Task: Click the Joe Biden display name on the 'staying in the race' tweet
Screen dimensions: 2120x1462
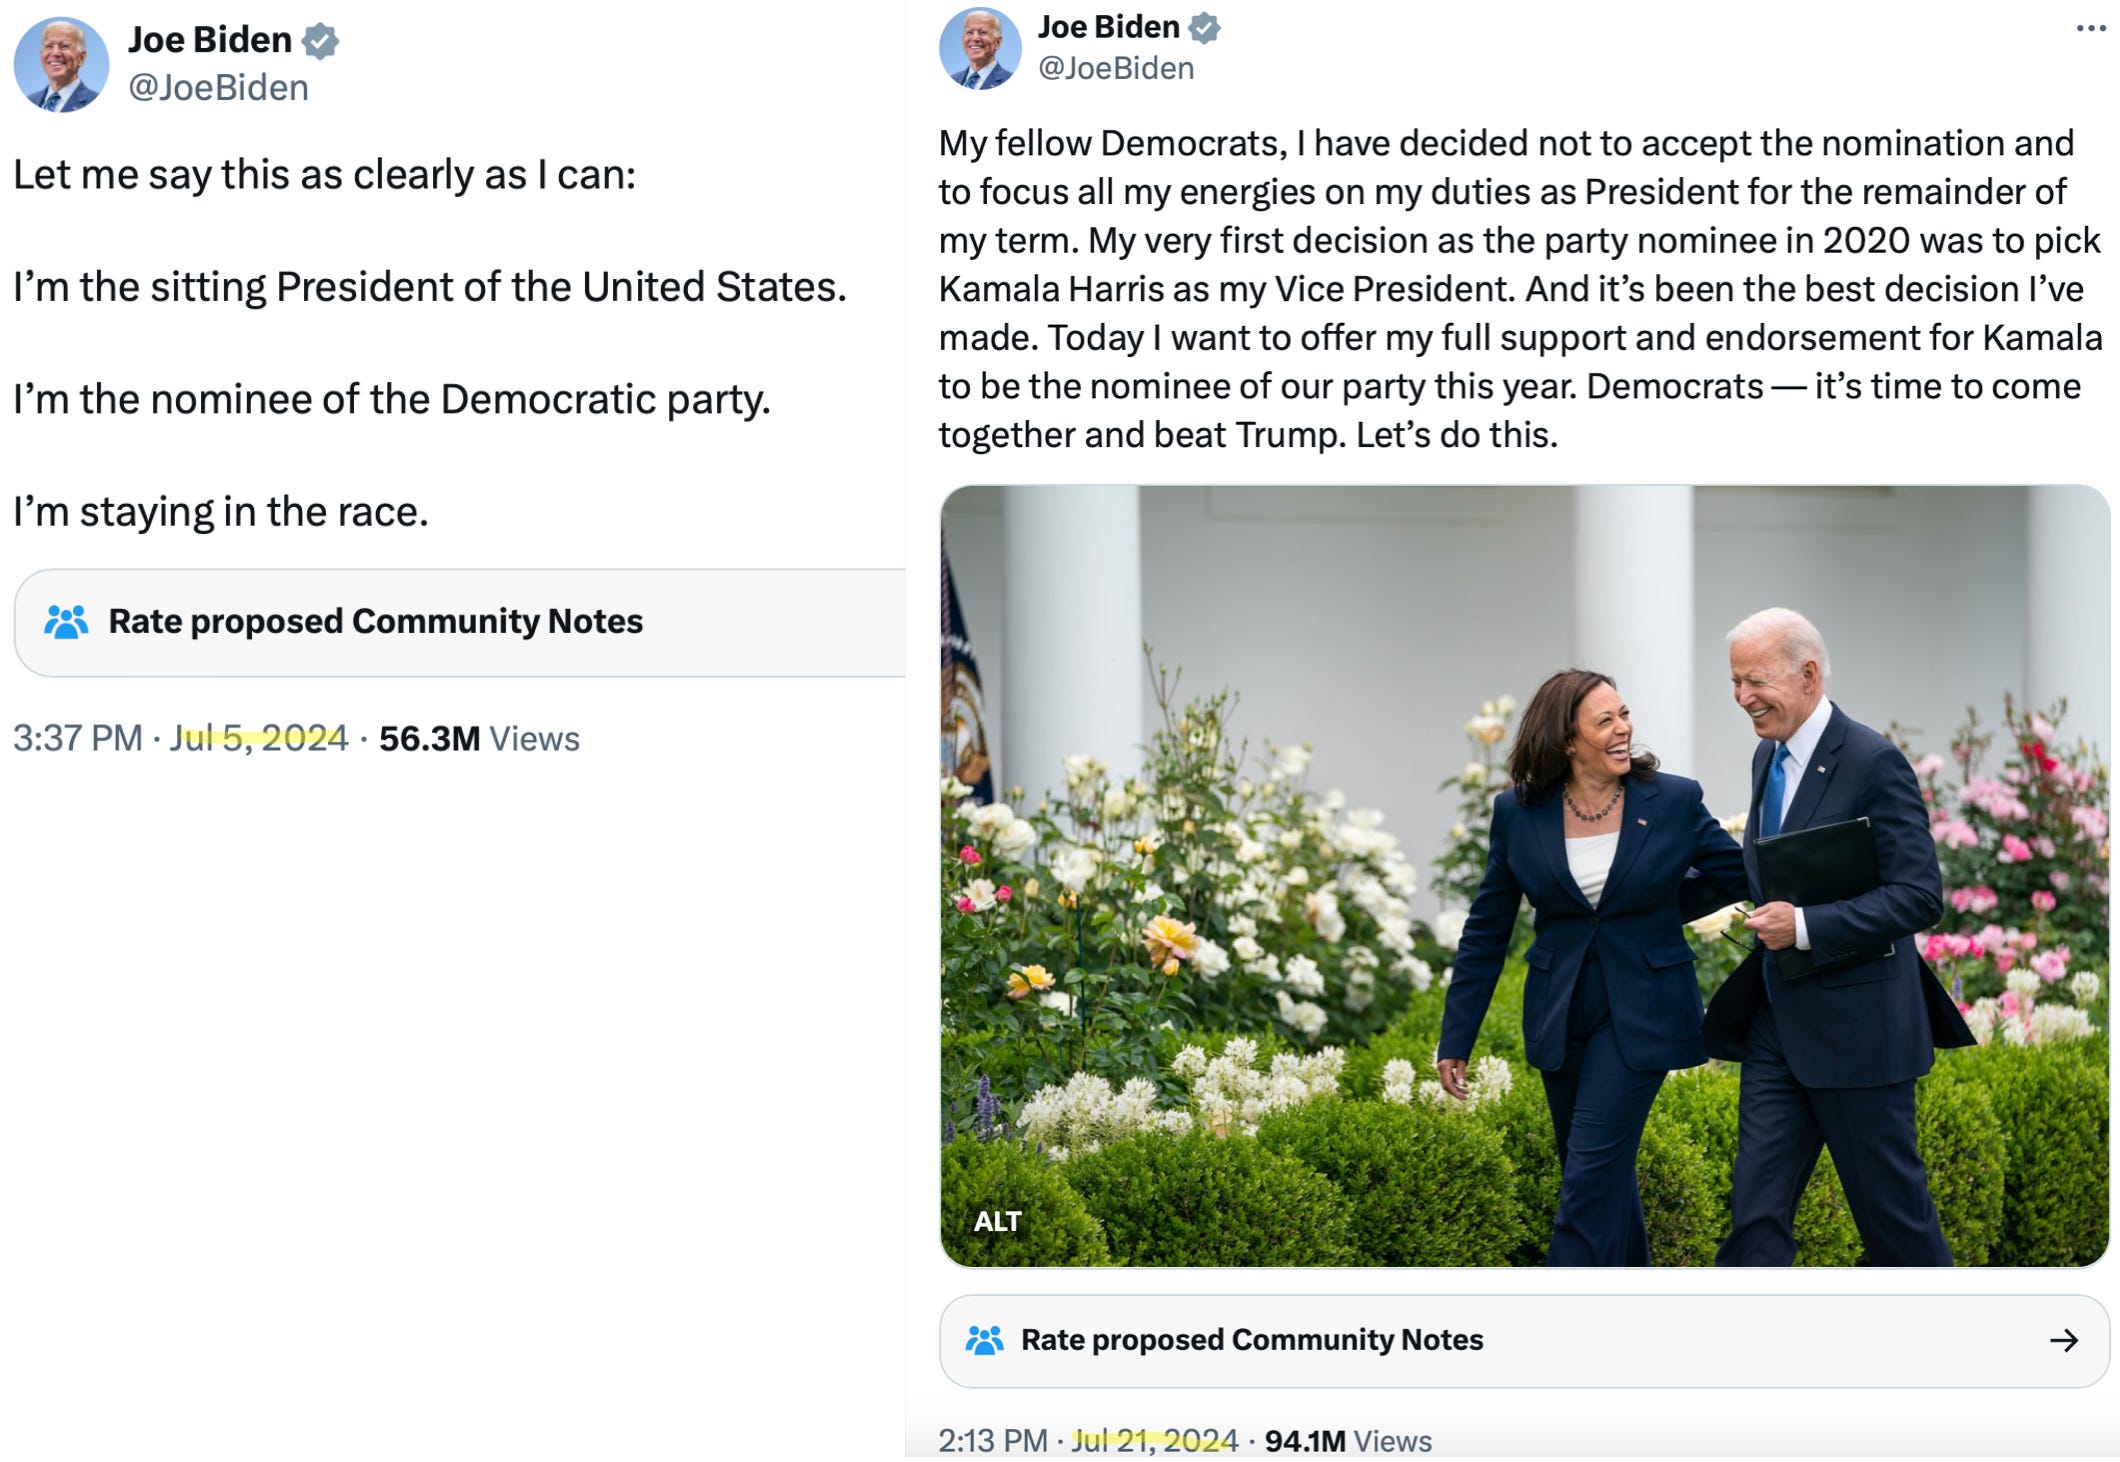Action: 209,40
